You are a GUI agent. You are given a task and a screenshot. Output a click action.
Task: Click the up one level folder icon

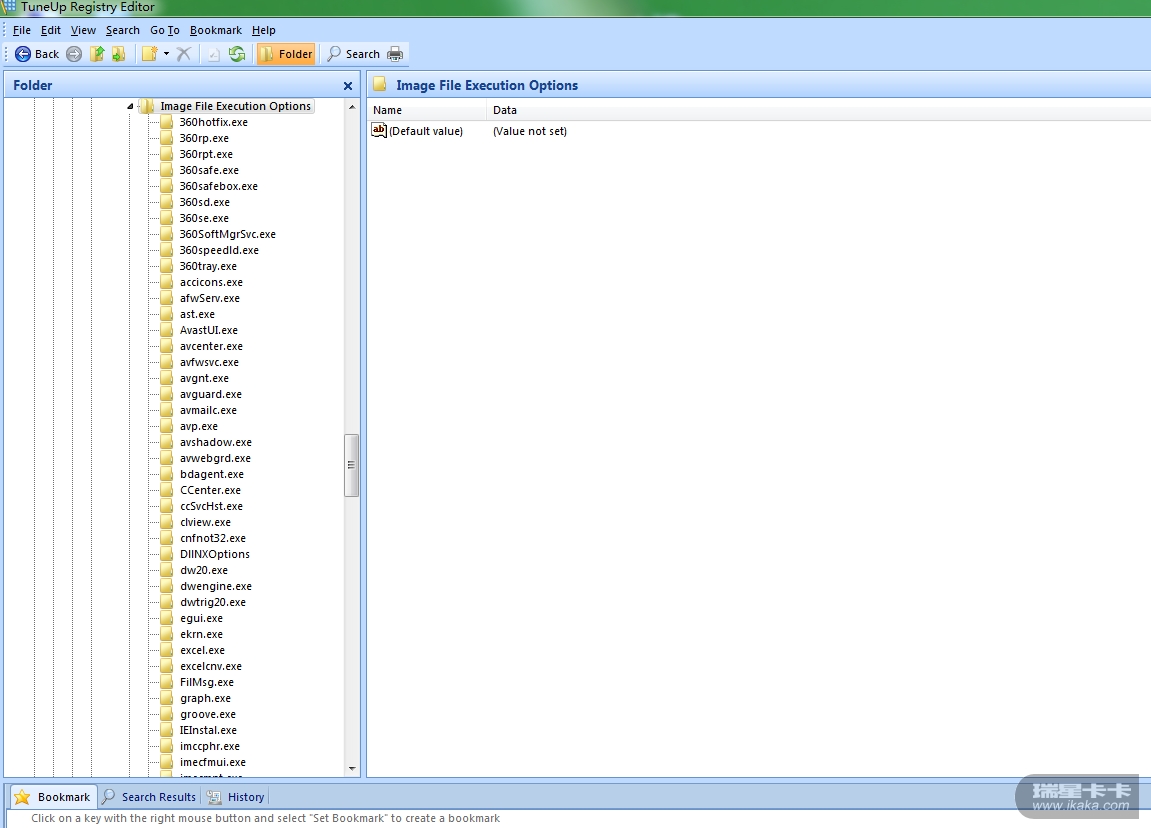(x=97, y=54)
